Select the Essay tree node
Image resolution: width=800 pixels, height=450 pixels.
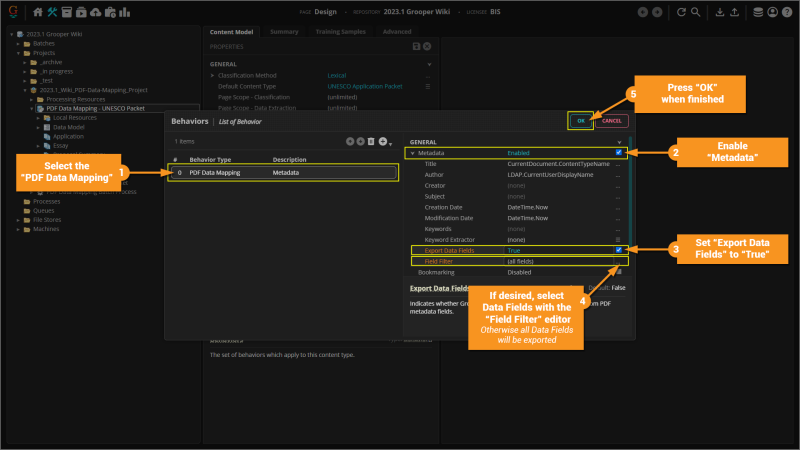pyautogui.click(x=60, y=145)
